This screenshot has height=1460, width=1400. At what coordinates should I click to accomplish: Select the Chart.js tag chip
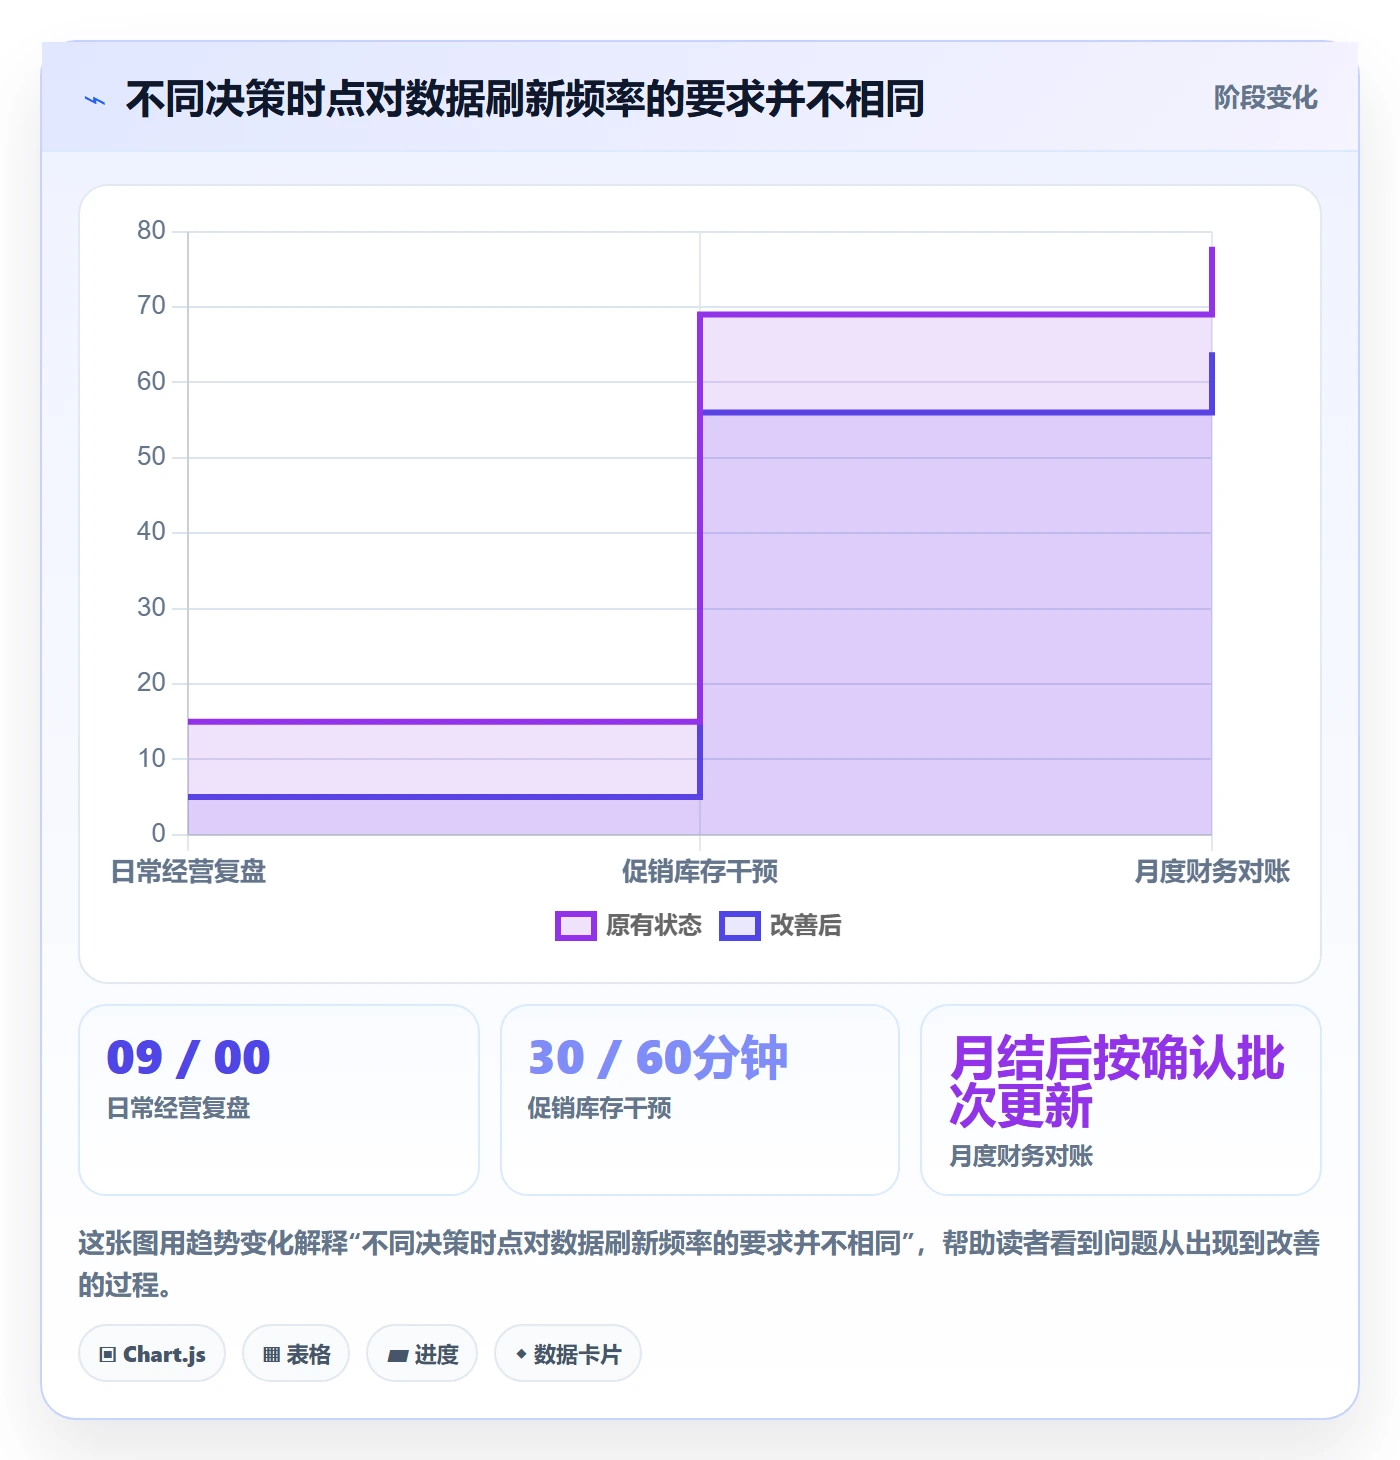152,1354
